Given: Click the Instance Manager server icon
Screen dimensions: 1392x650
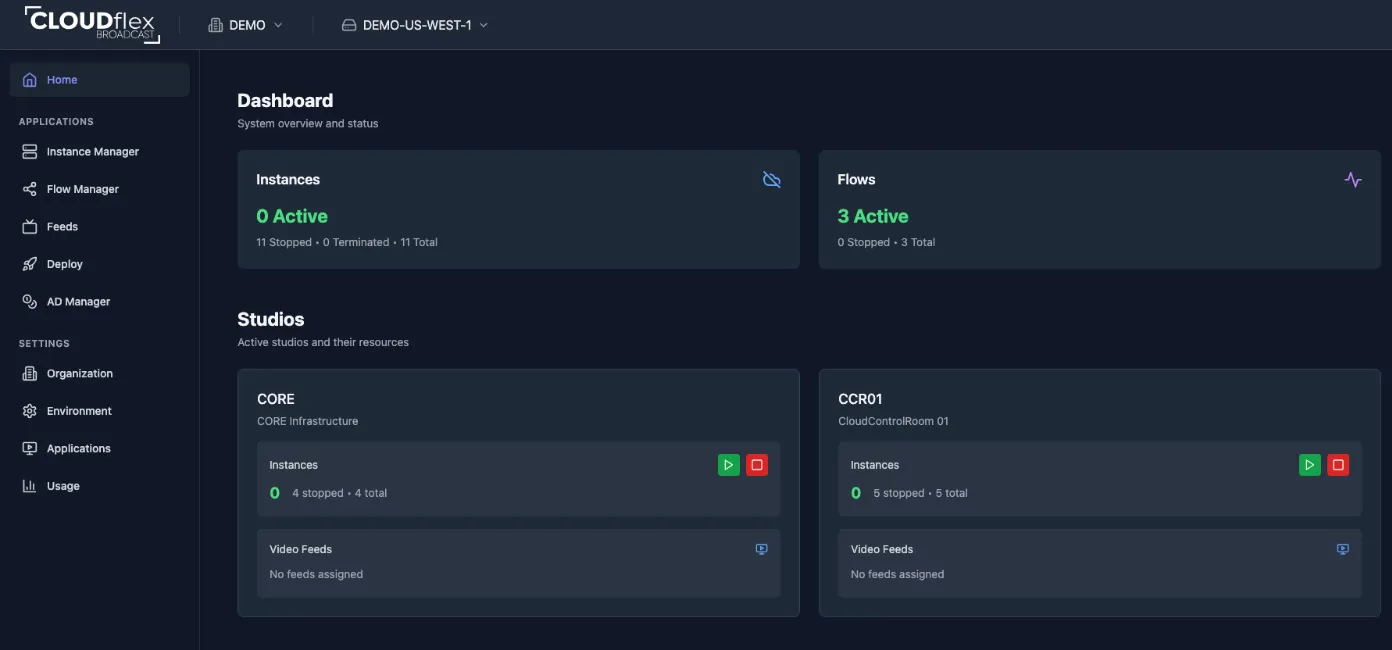Looking at the screenshot, I should pos(30,152).
